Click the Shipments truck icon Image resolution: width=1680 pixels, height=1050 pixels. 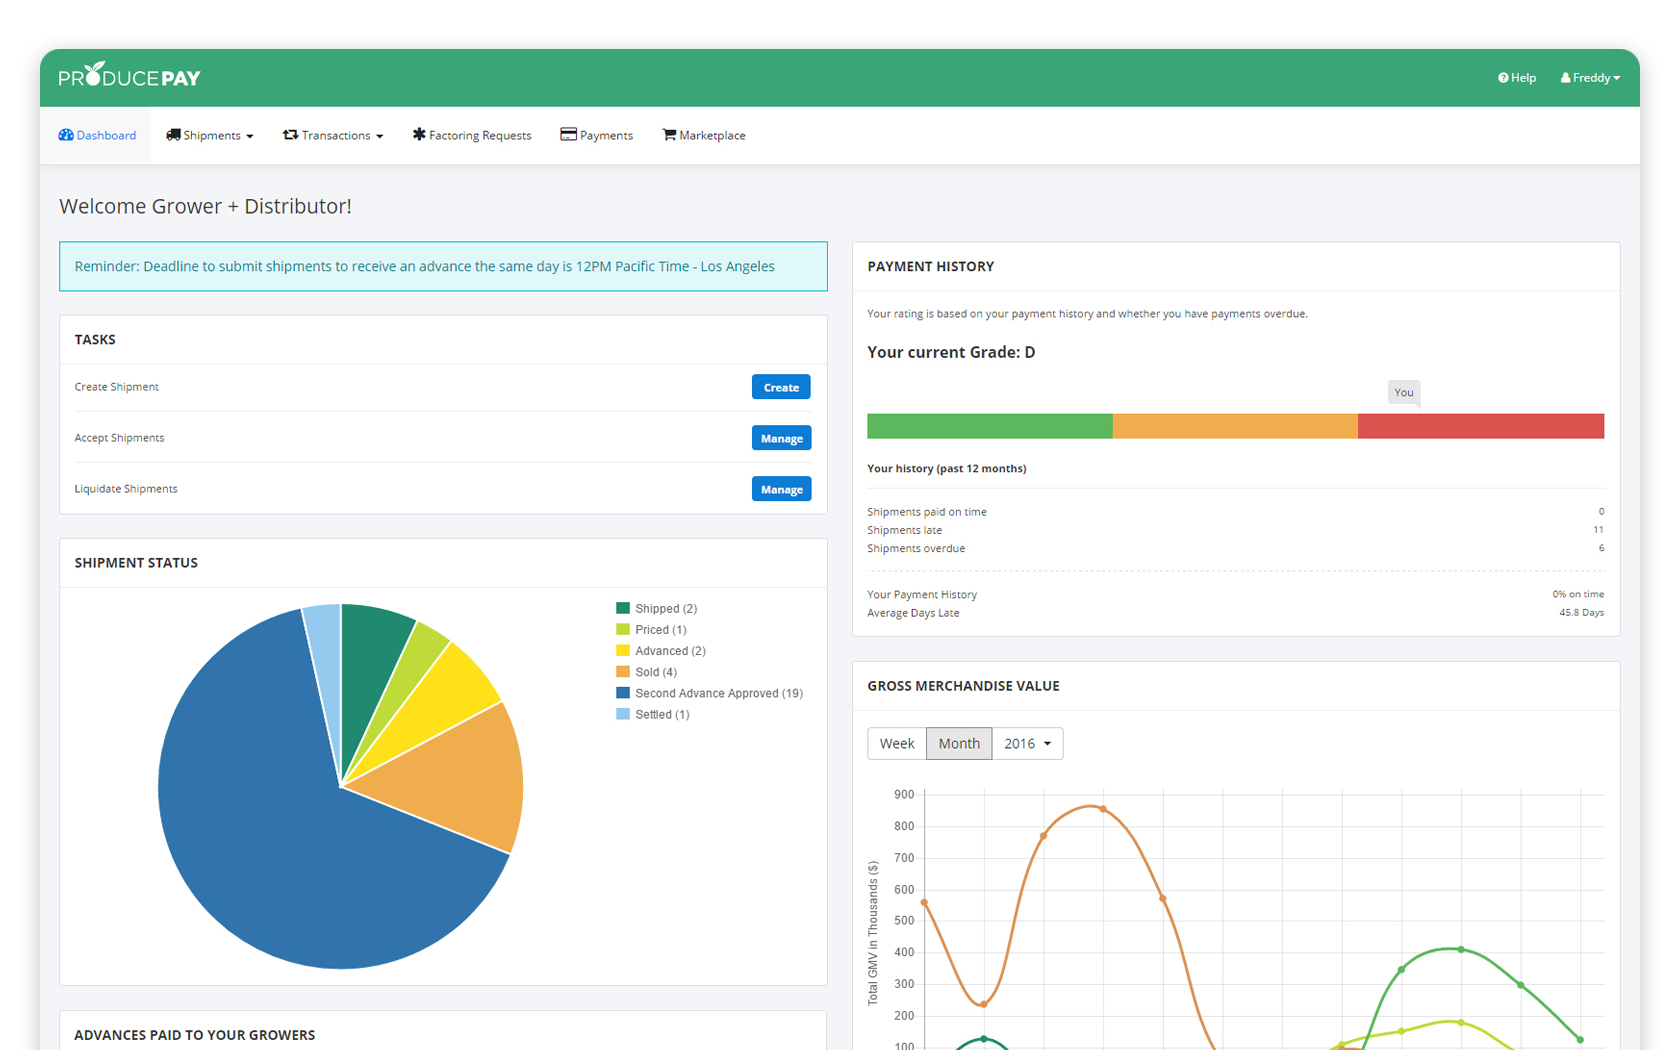(173, 135)
